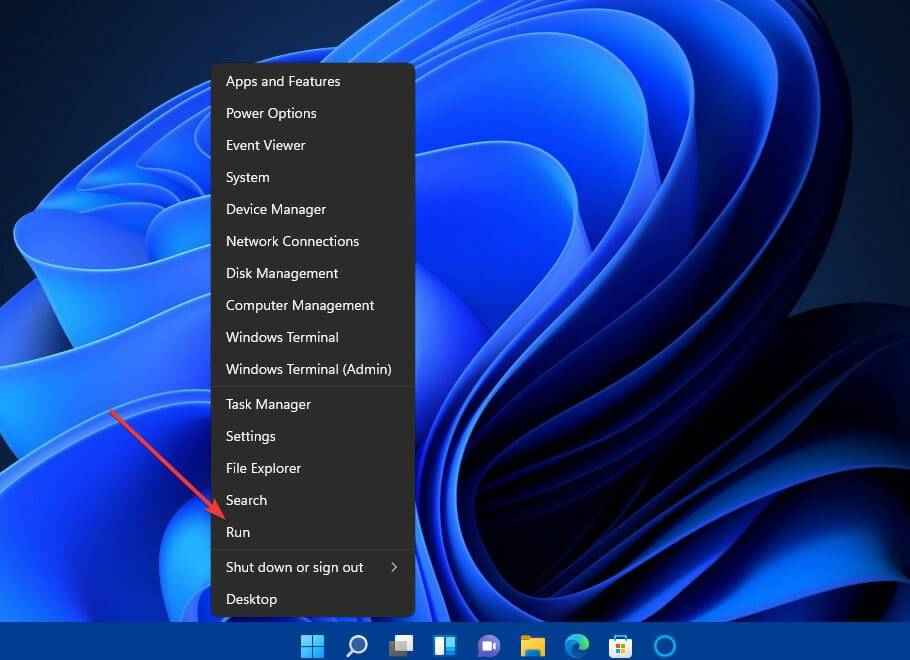Screen dimensions: 910x660
Task: Choose Desktop at the bottom of the menu
Action: click(x=251, y=599)
